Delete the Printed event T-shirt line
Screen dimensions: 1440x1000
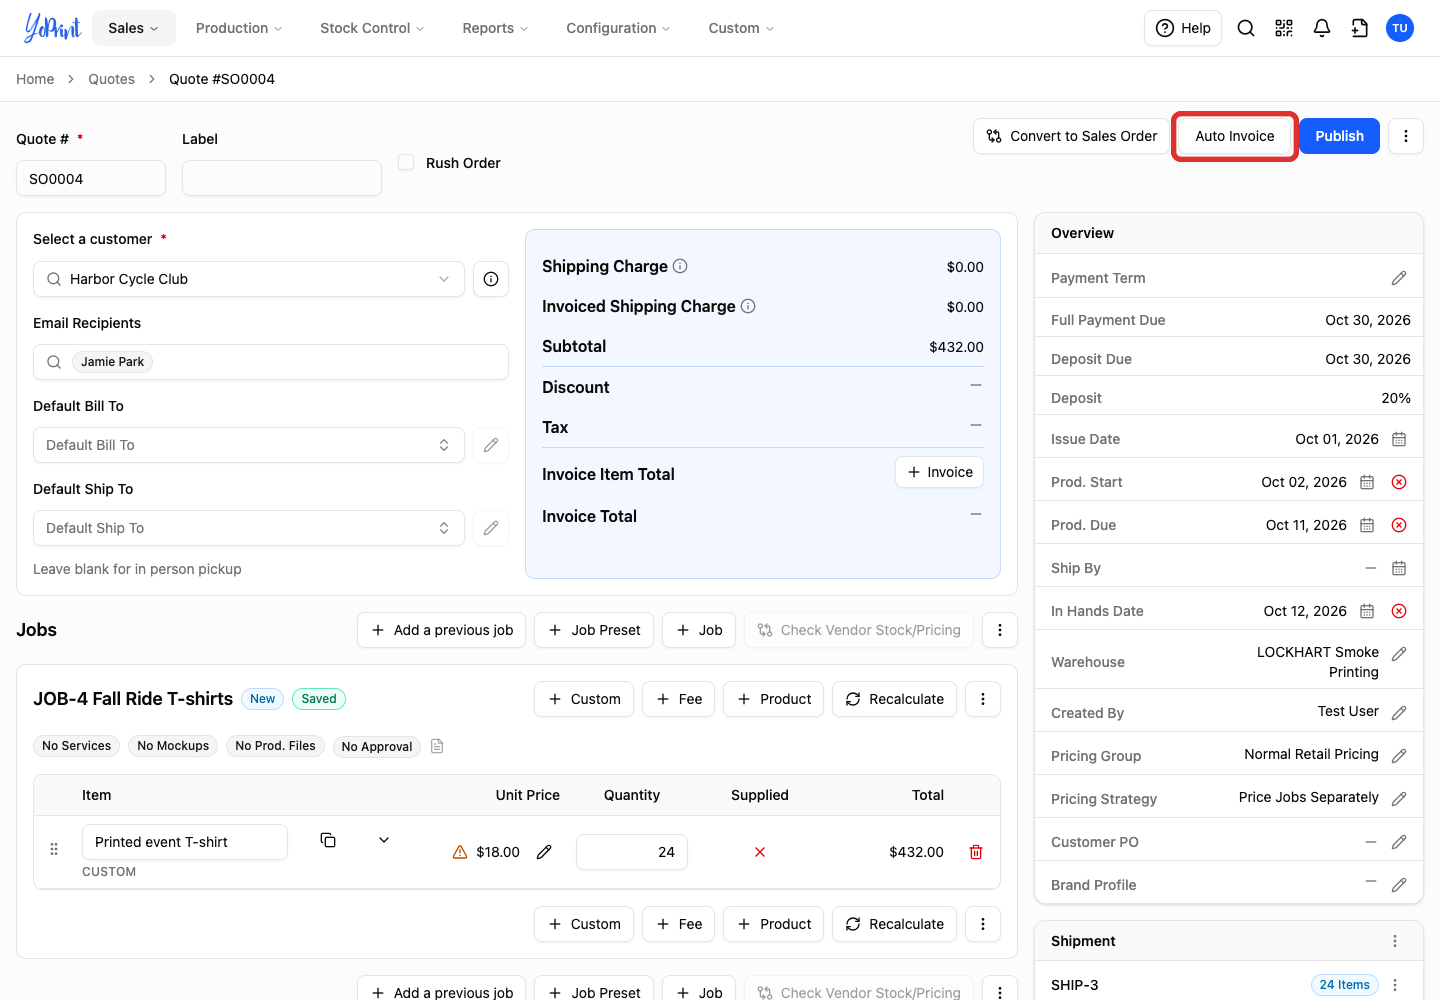coord(976,852)
